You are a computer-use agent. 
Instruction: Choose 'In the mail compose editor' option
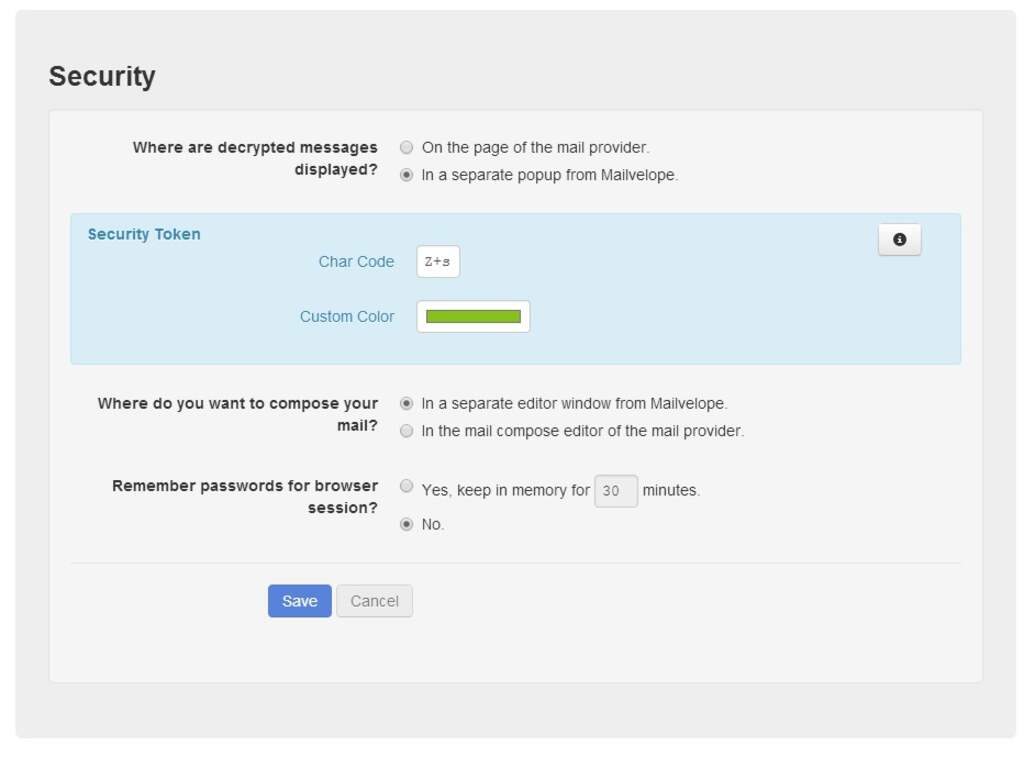[406, 431]
